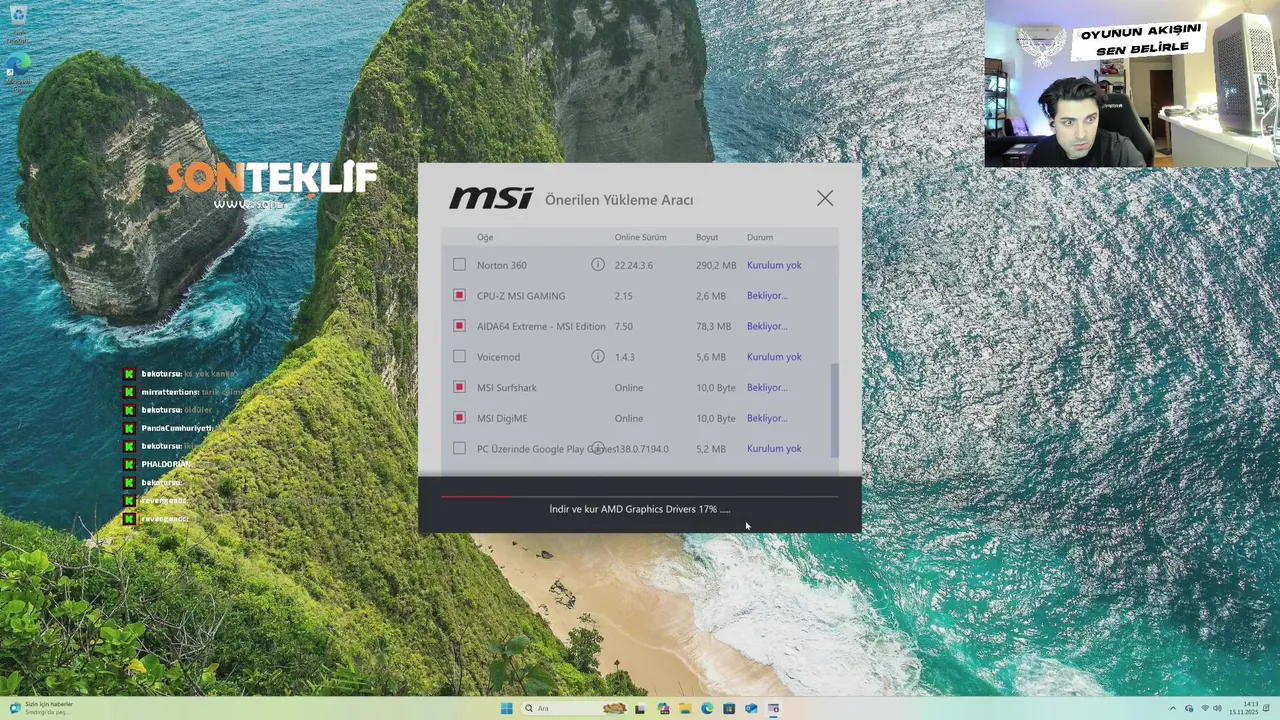This screenshot has height=720, width=1280.
Task: Click the 'Durum' column header
Action: click(760, 237)
